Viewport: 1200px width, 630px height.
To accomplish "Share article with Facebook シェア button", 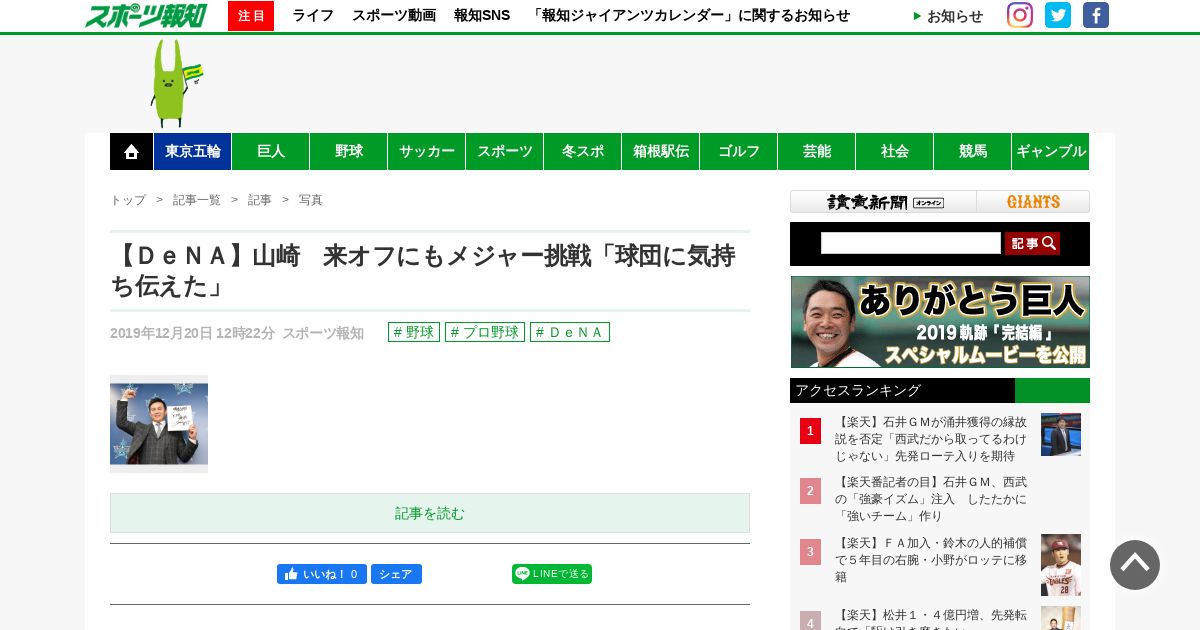I will (396, 574).
